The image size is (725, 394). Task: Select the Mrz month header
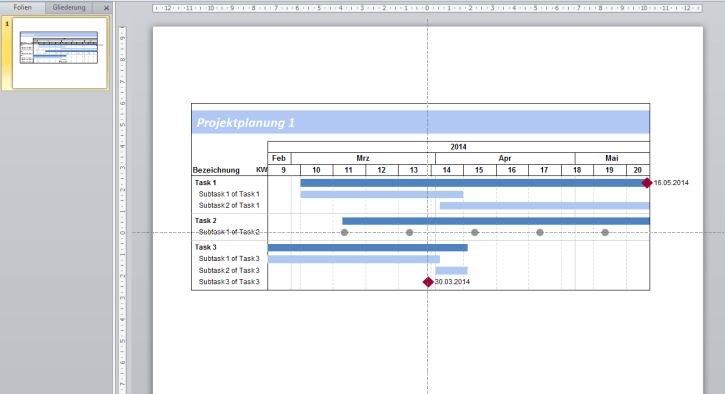pos(363,158)
